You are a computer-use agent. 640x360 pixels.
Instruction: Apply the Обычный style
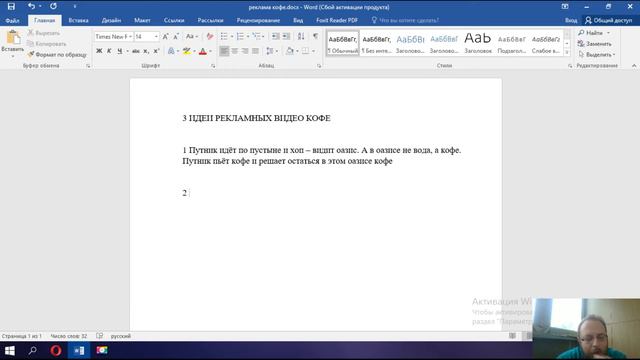343,43
